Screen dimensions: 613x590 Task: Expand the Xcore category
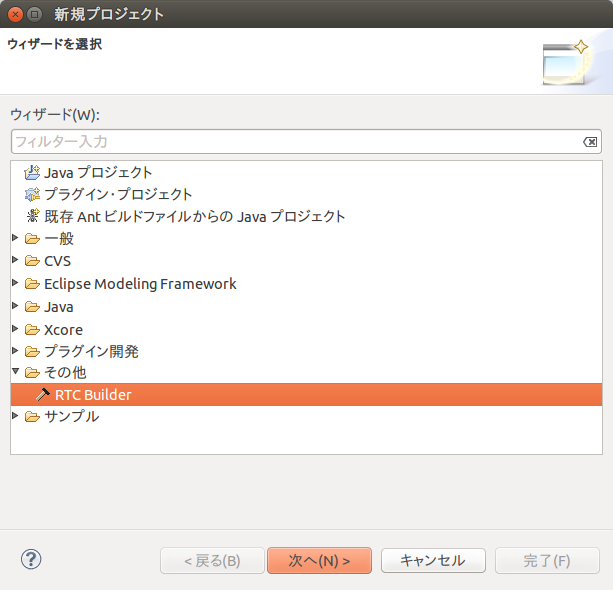15,328
